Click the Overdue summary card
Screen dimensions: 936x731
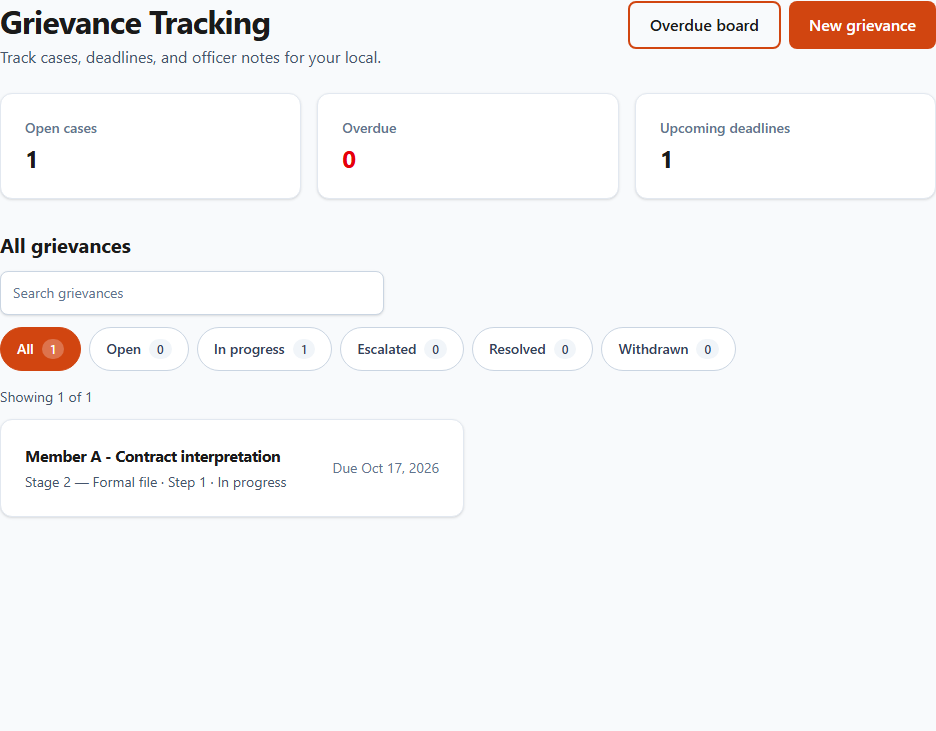[x=468, y=146]
